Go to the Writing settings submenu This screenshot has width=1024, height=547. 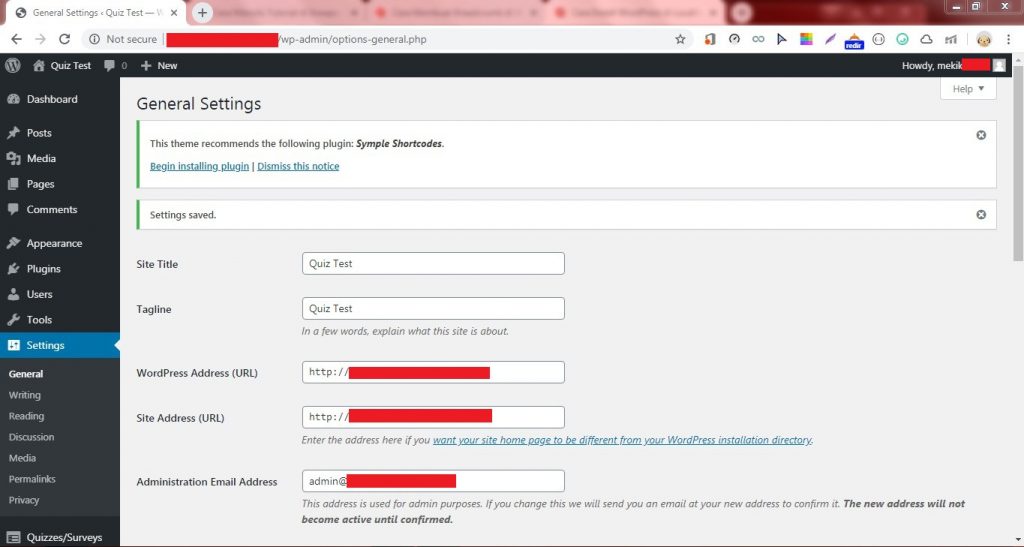(25, 395)
